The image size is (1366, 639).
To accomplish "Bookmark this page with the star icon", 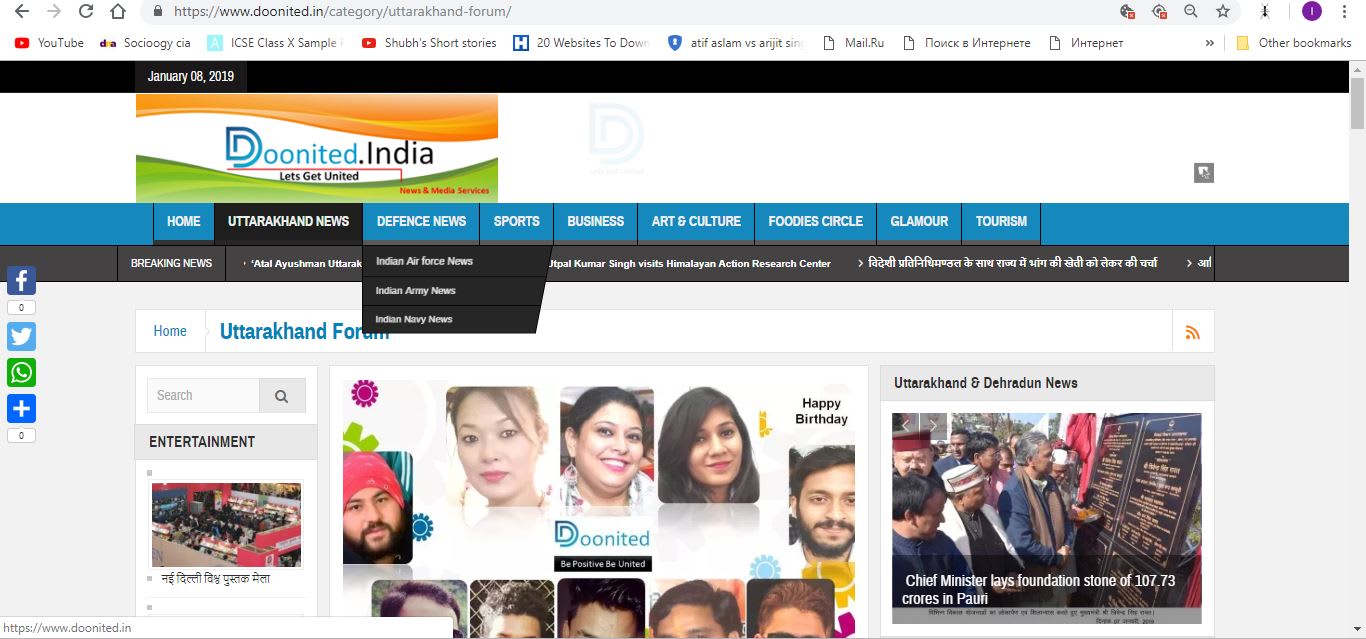I will point(1223,12).
